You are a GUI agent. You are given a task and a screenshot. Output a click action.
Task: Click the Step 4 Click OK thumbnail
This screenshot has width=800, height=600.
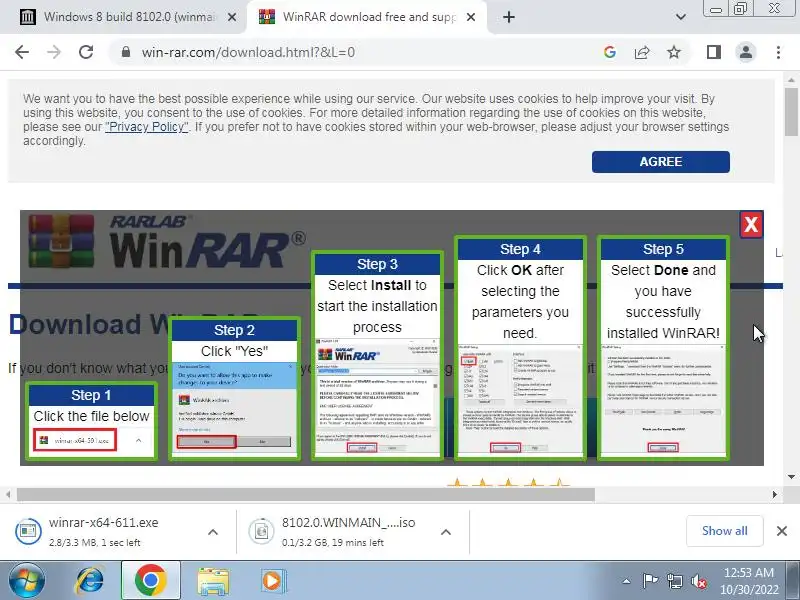point(520,348)
